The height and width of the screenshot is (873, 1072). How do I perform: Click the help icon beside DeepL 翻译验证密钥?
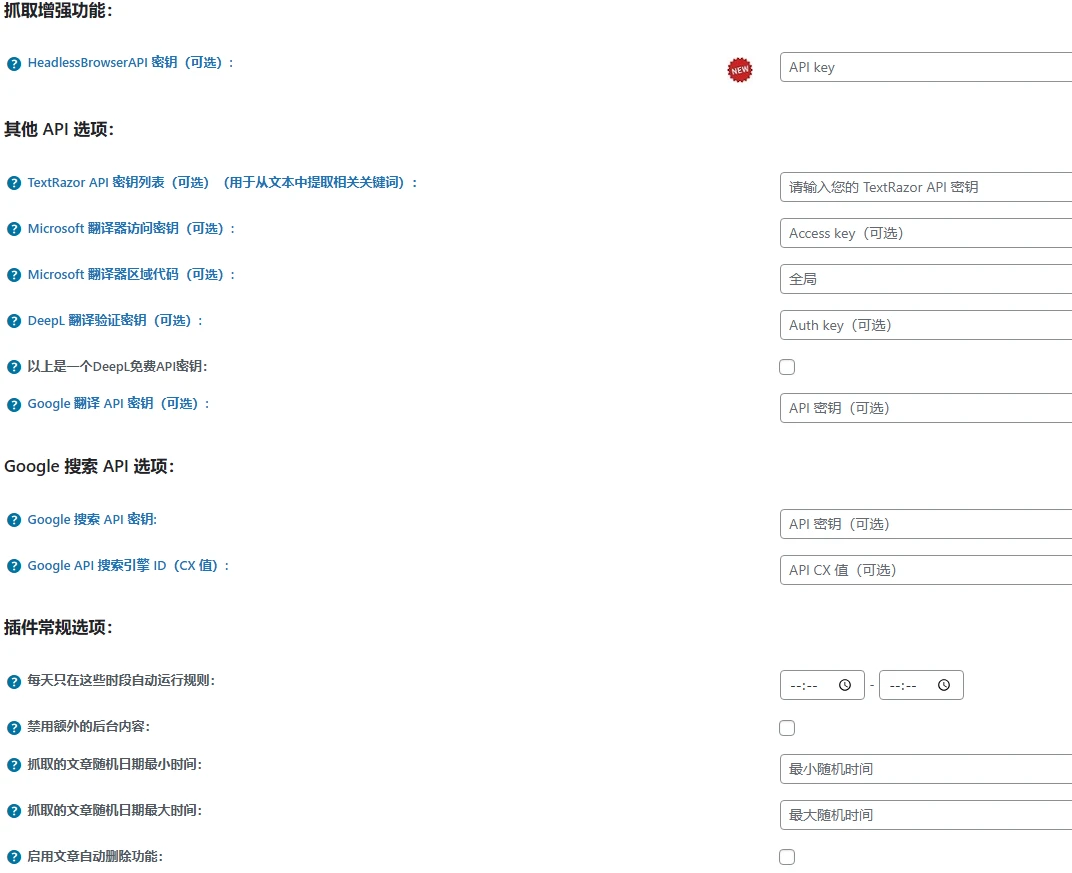(x=13, y=321)
